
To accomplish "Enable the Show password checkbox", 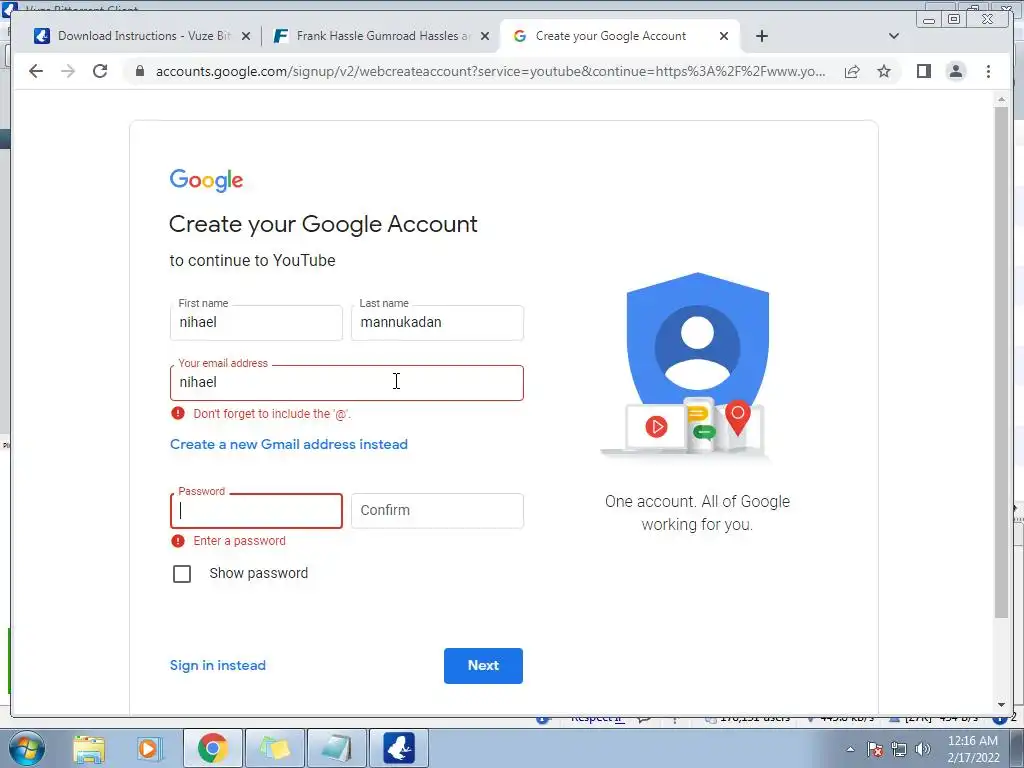I will (x=182, y=573).
